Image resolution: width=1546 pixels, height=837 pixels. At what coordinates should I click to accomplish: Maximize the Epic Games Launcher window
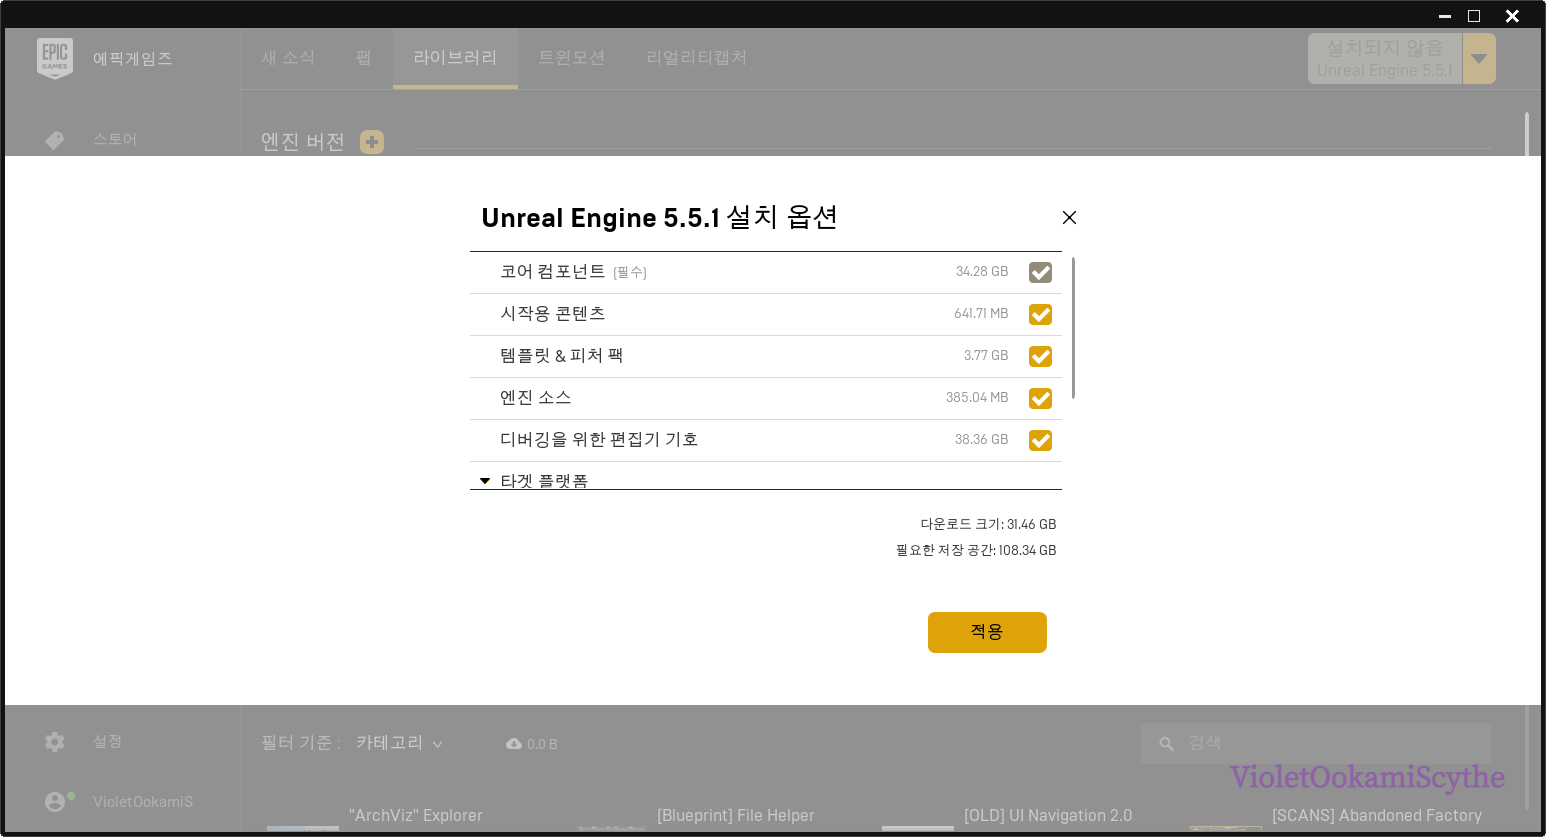1474,16
